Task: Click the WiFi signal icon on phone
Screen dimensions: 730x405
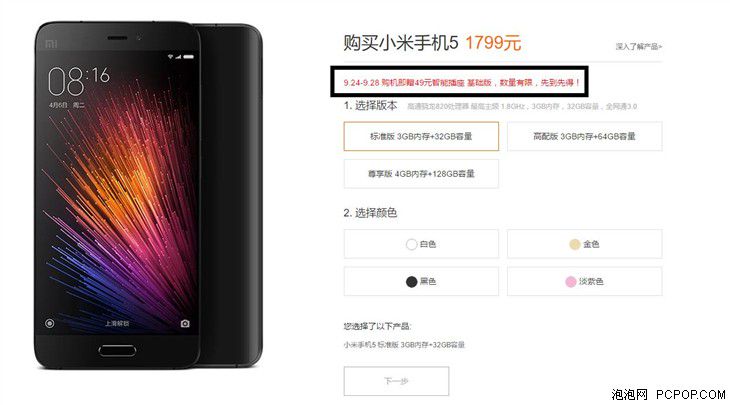Action: [x=171, y=57]
